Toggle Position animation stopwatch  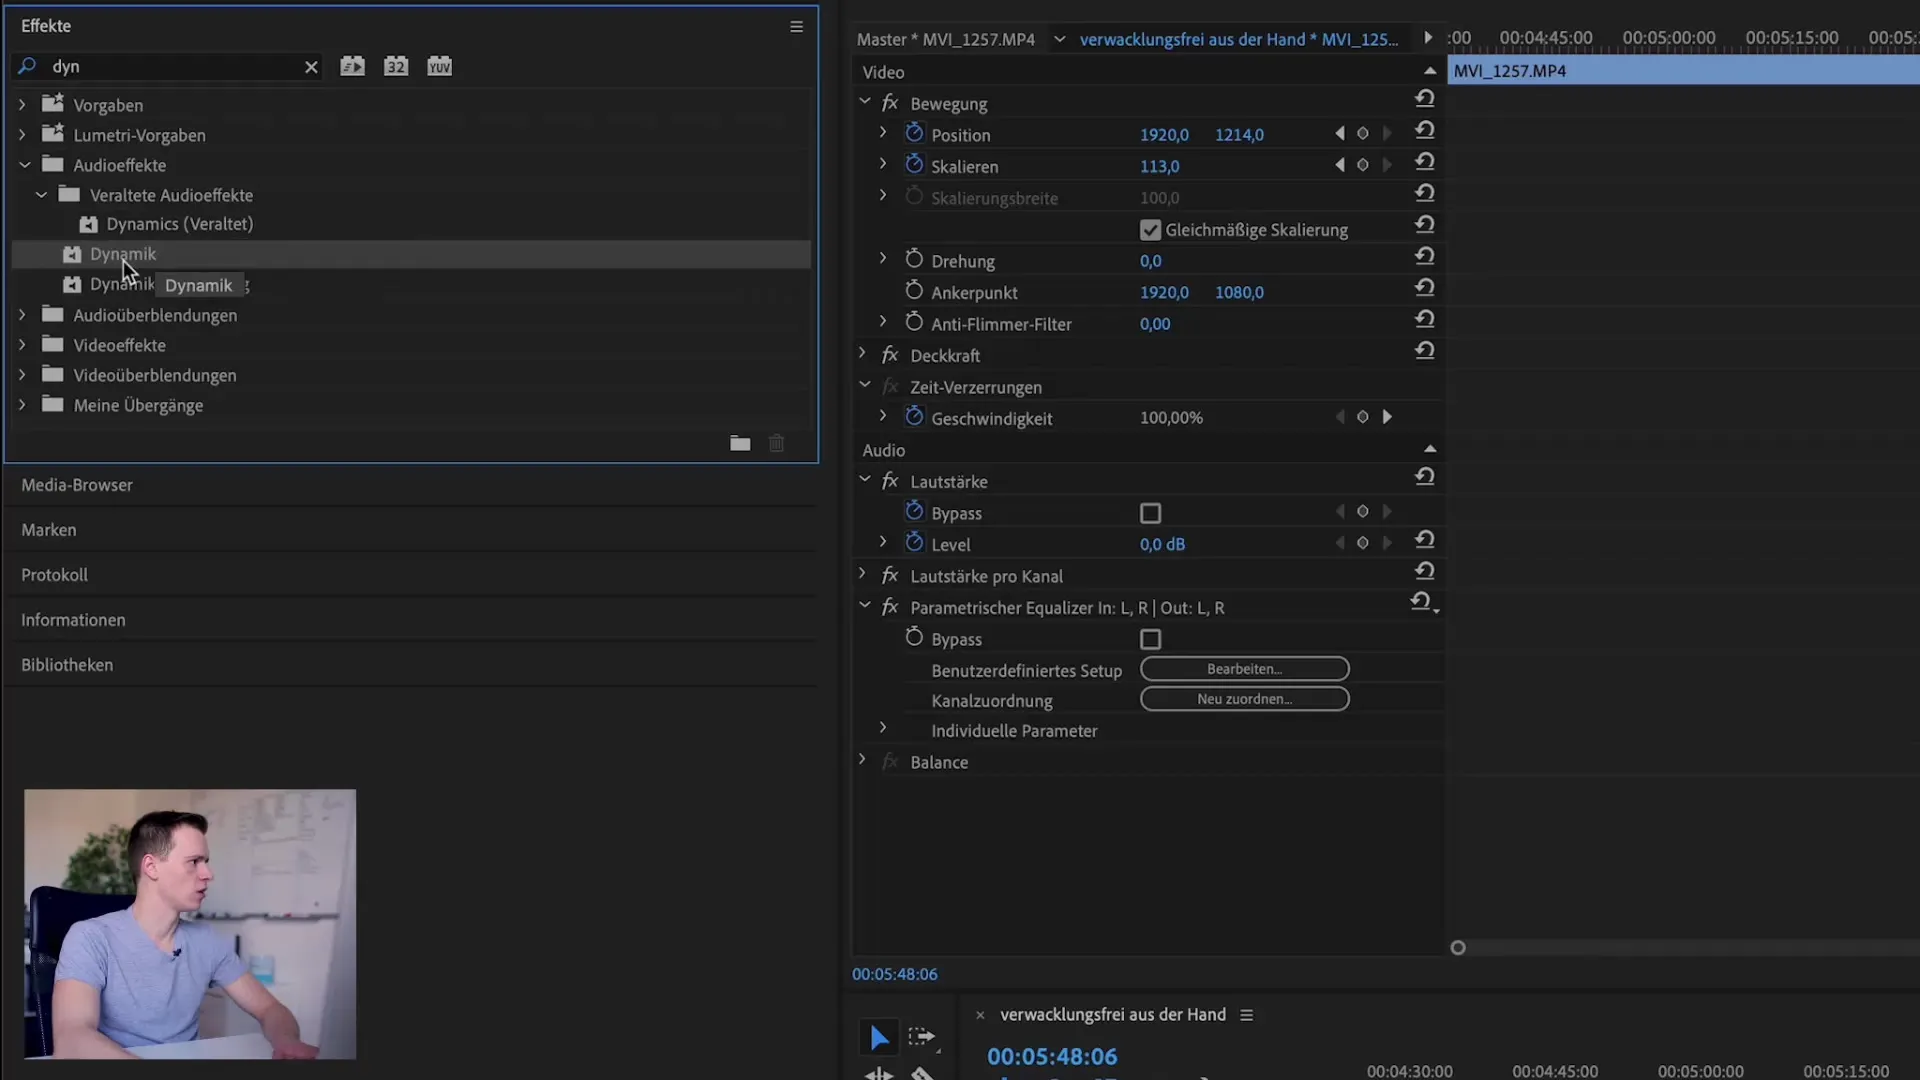[x=913, y=133]
